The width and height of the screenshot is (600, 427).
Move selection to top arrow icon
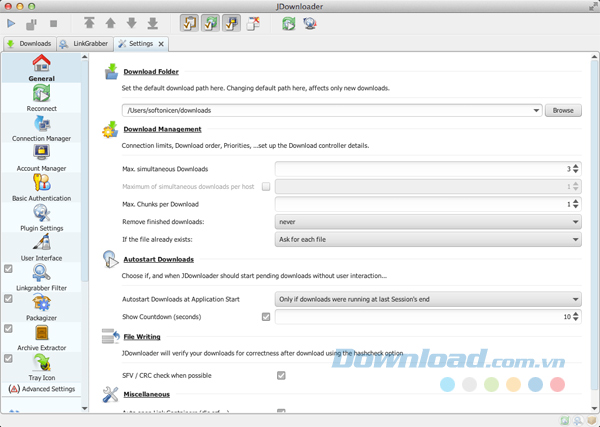[x=89, y=23]
